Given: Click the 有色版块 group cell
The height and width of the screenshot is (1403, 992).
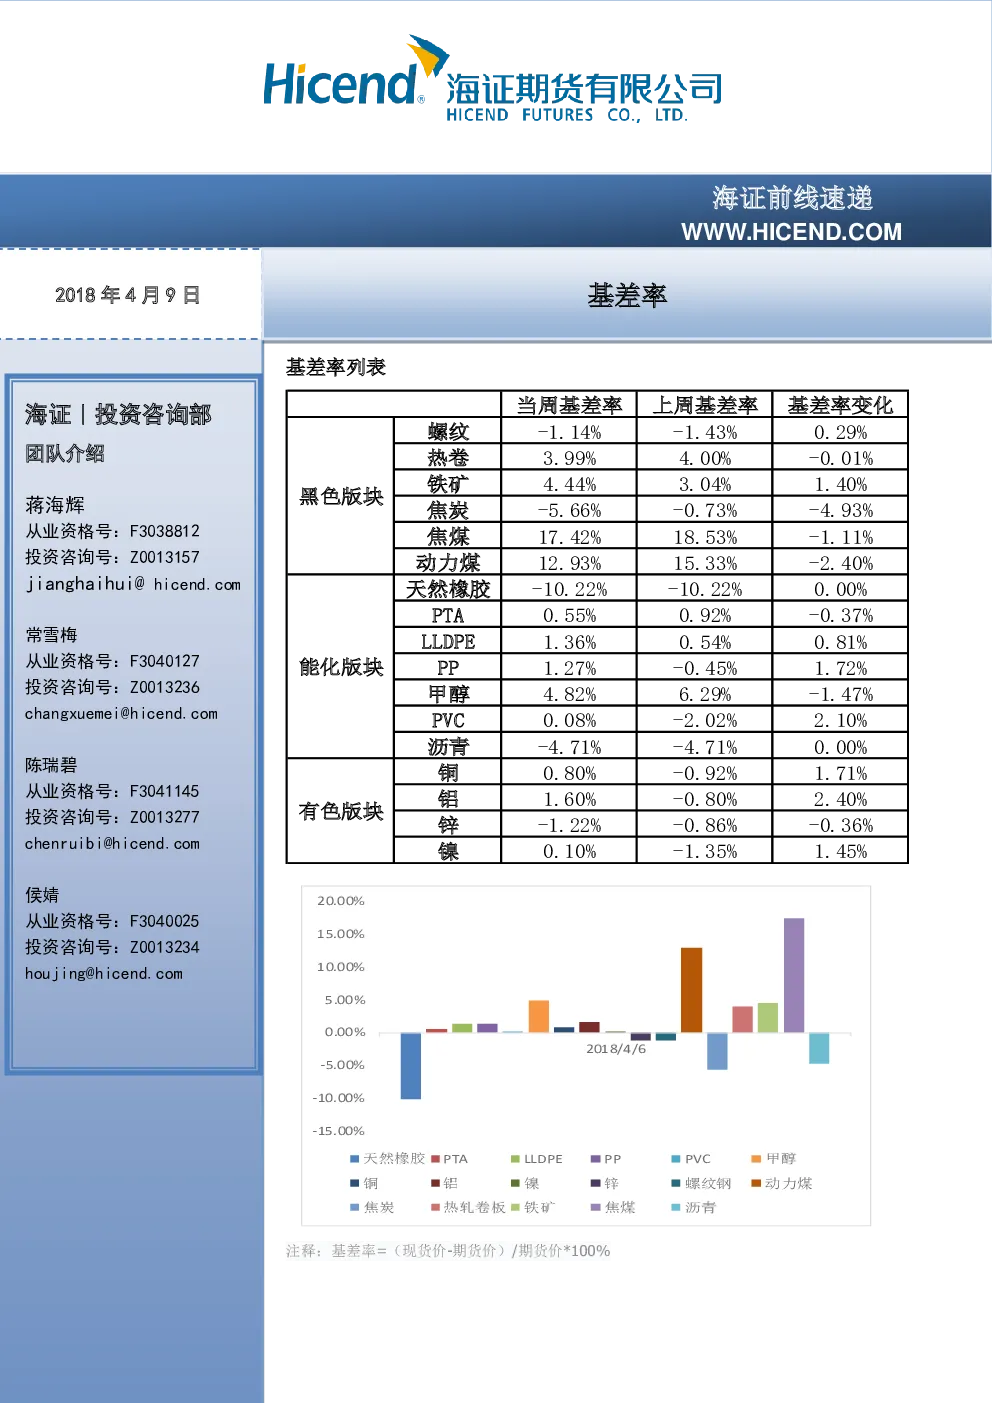Looking at the screenshot, I should pos(341,811).
